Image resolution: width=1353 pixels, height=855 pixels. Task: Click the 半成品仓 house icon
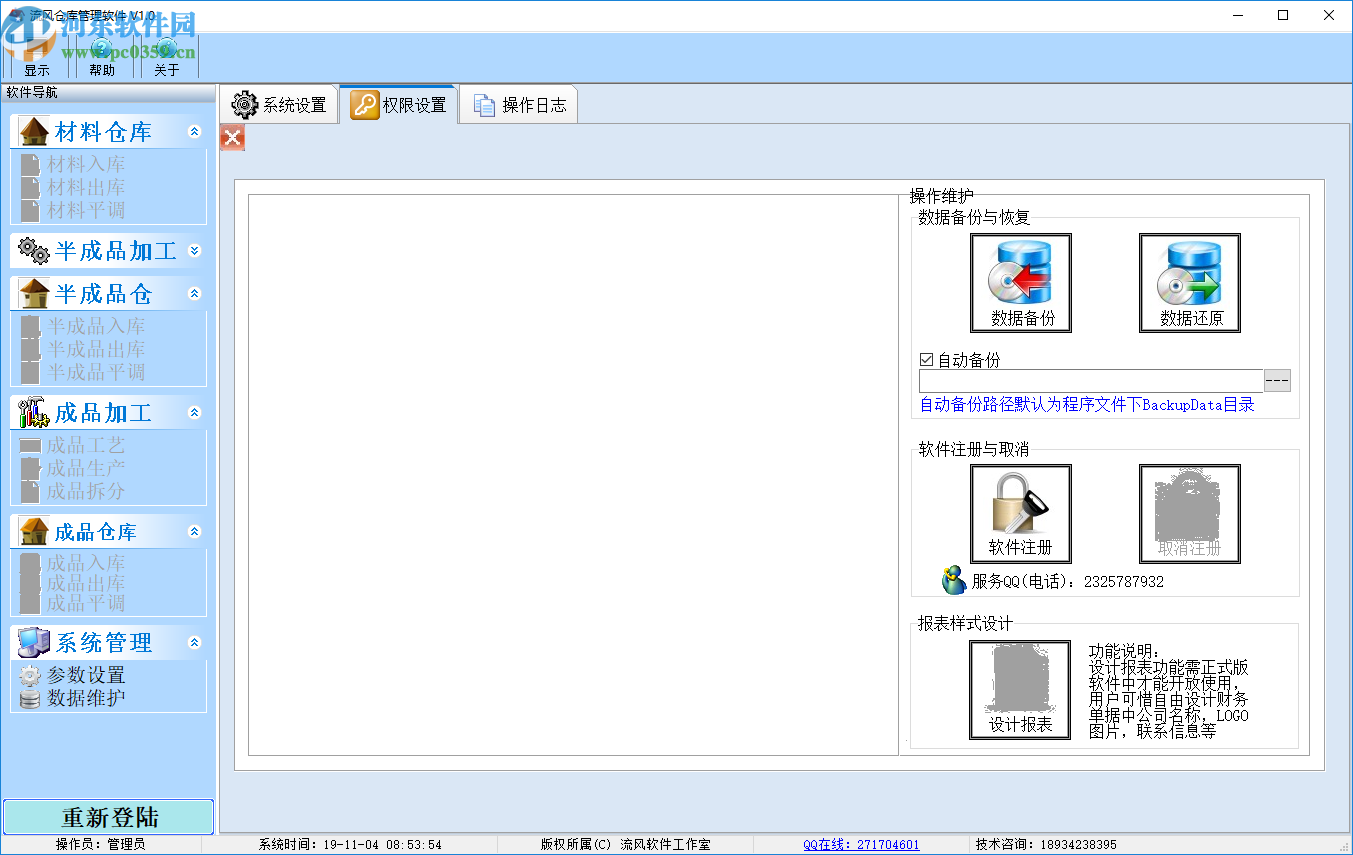coord(34,293)
